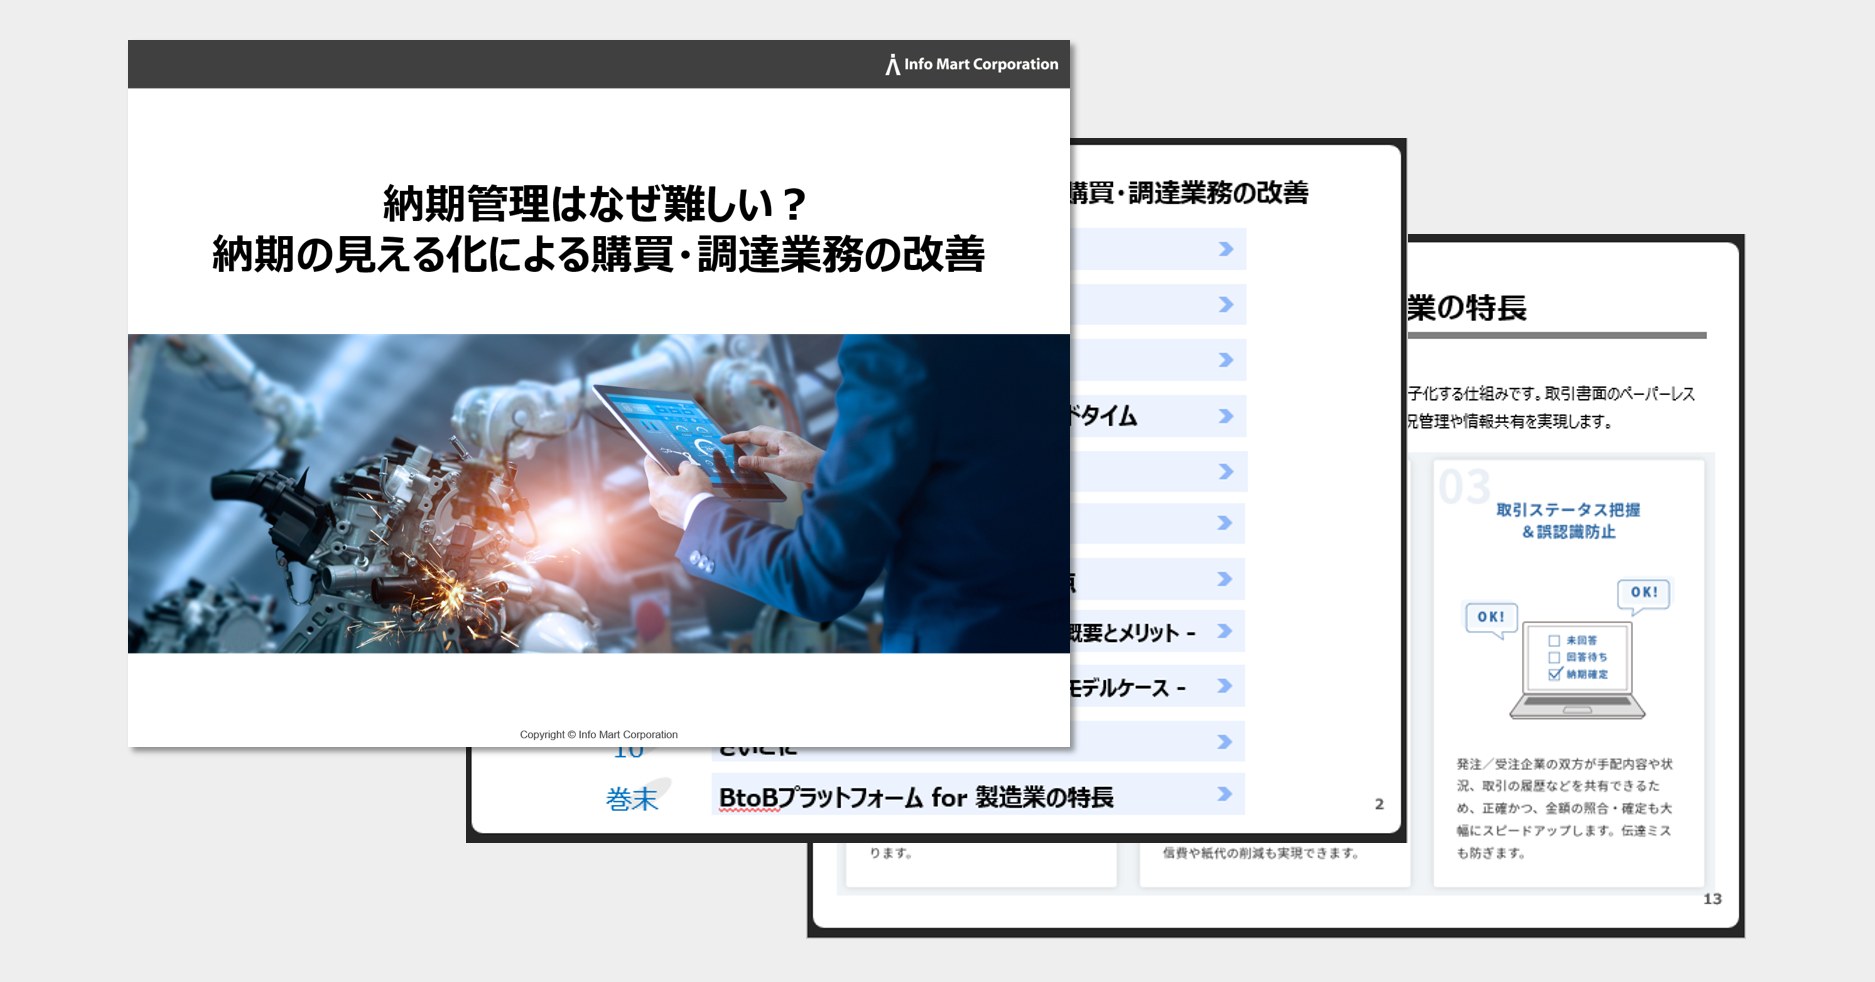Click the paragraph starting '発注／受注企業の双方が'
The width and height of the screenshot is (1875, 982).
coord(1564,808)
